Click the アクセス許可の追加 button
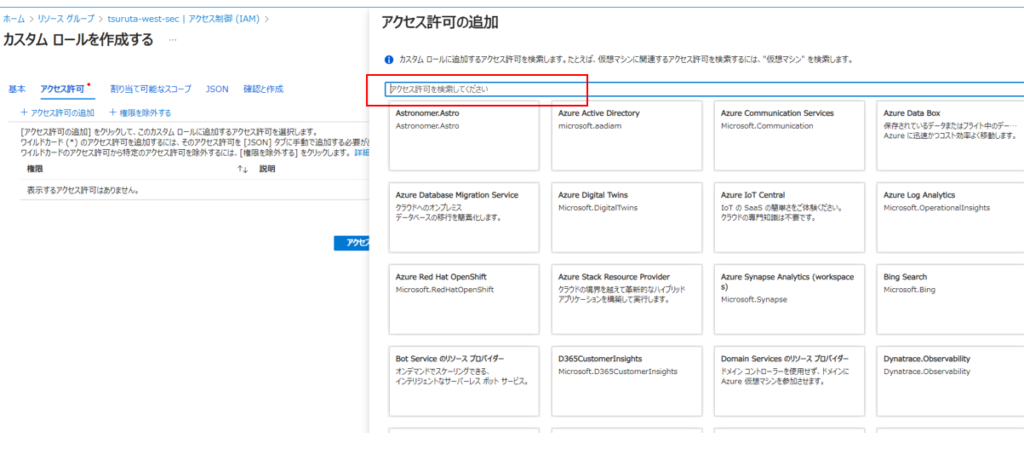Image resolution: width=1024 pixels, height=461 pixels. (x=57, y=113)
